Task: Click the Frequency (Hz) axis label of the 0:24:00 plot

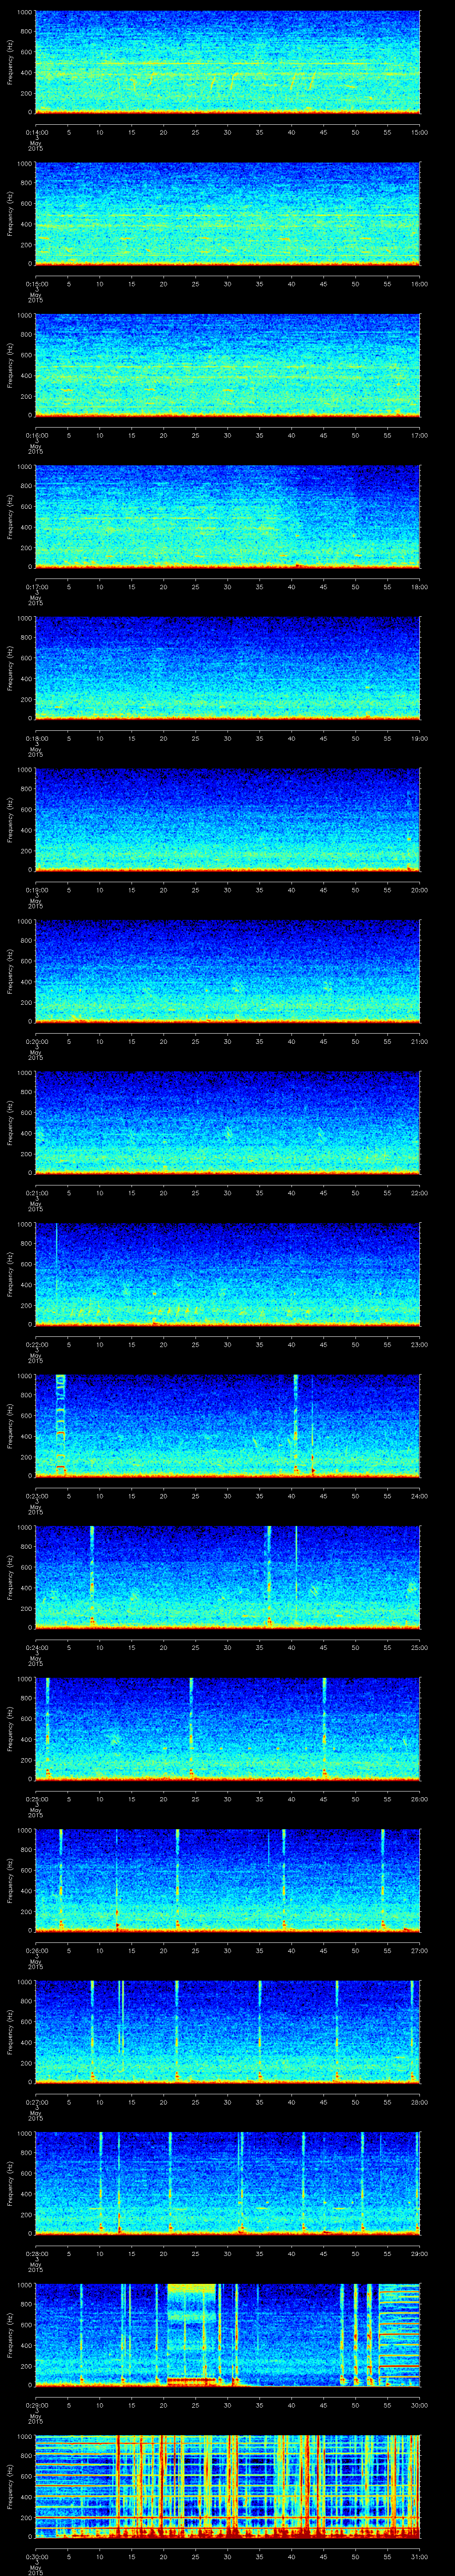Action: (10, 1577)
